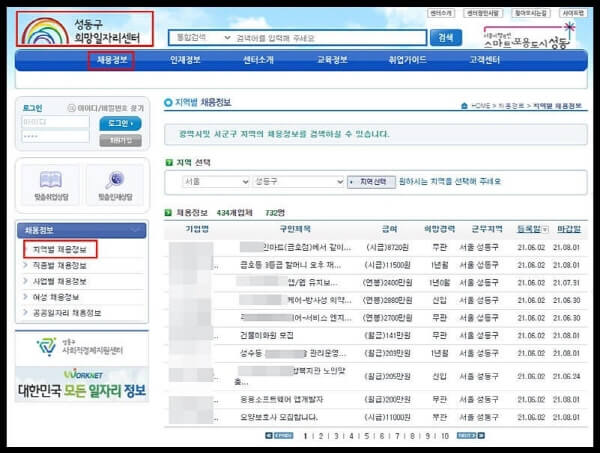
Task: Open the 인재정보 main menu
Action: pos(185,60)
